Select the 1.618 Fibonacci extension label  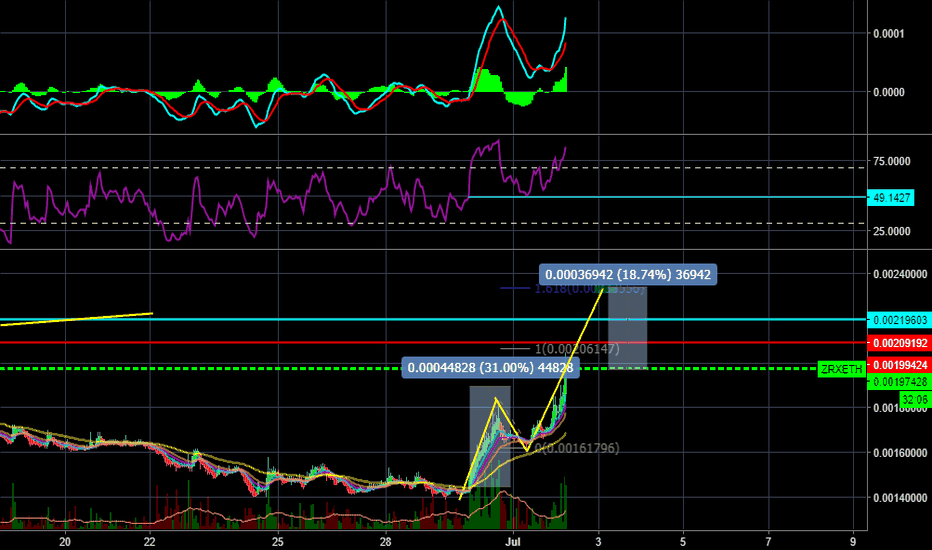589,289
